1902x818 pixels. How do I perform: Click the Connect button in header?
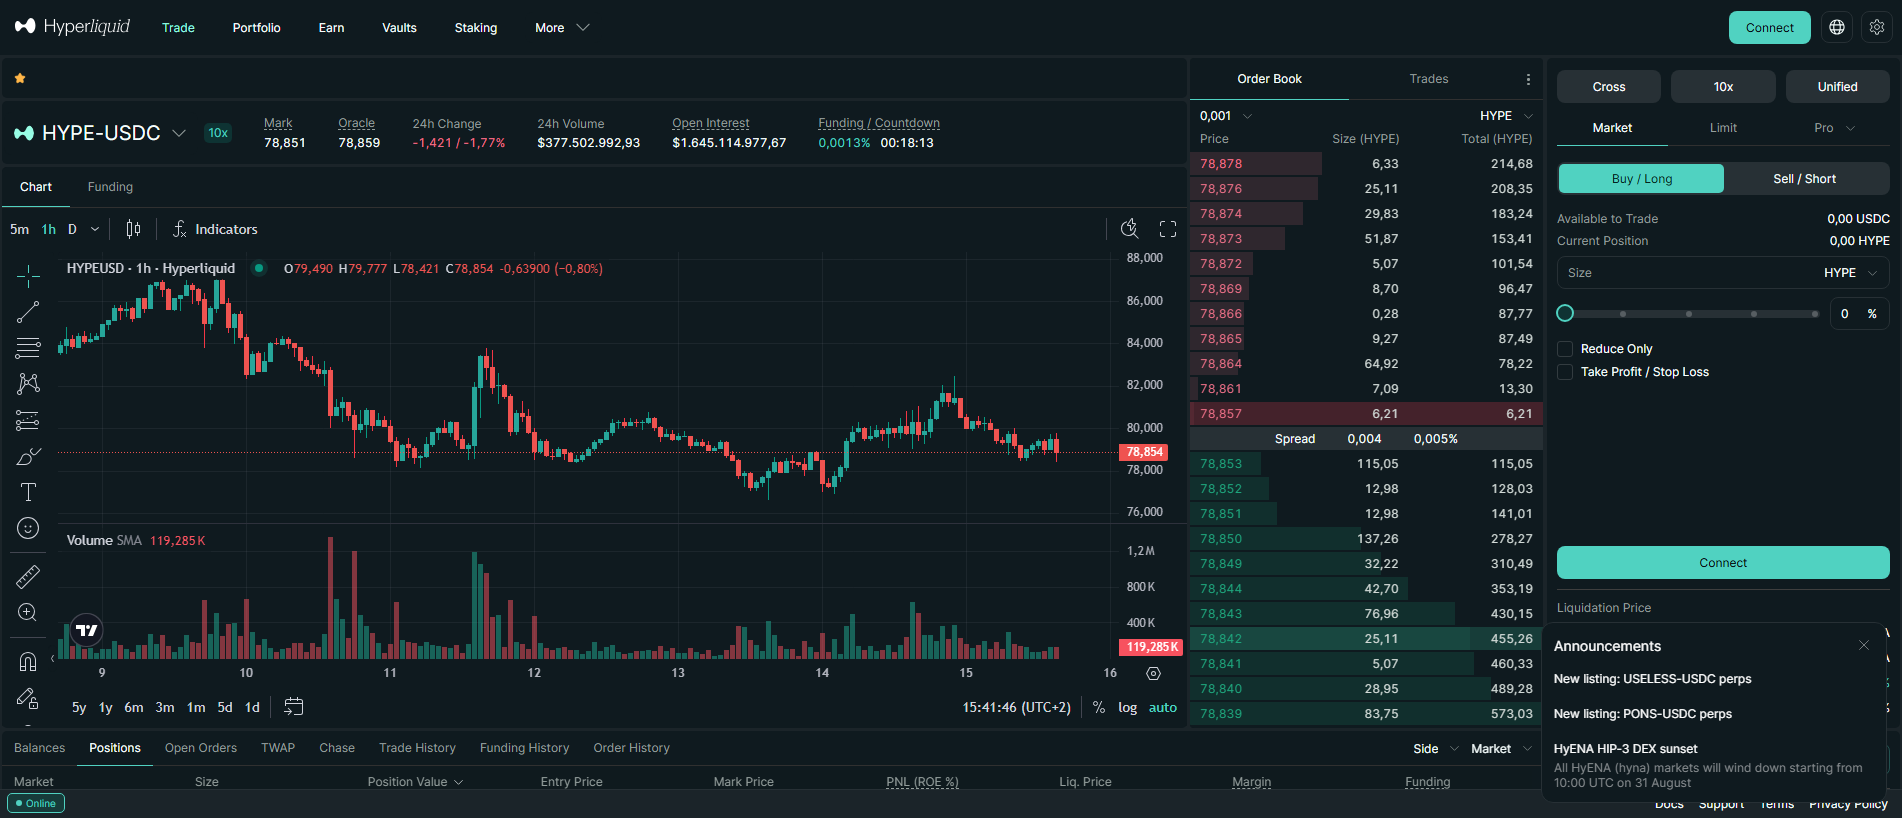click(1770, 28)
